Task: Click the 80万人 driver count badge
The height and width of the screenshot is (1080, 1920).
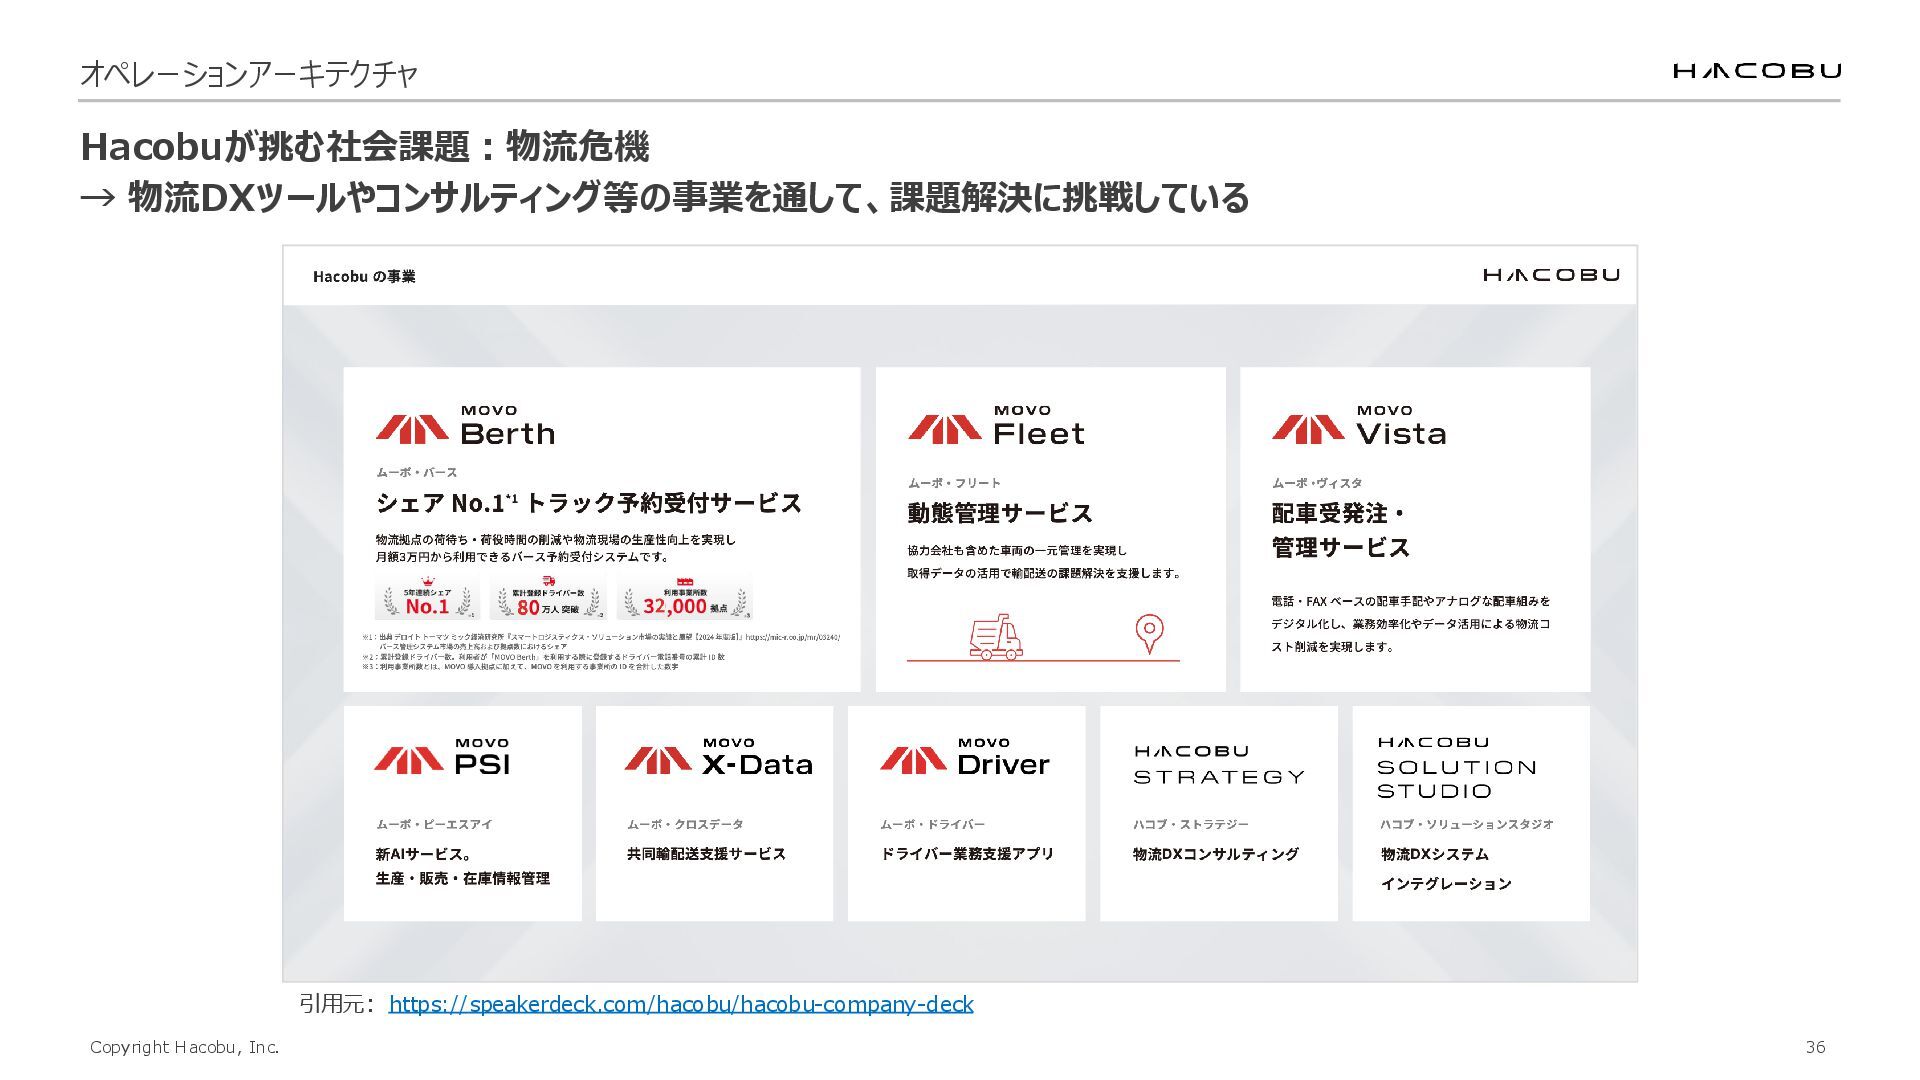Action: click(548, 598)
